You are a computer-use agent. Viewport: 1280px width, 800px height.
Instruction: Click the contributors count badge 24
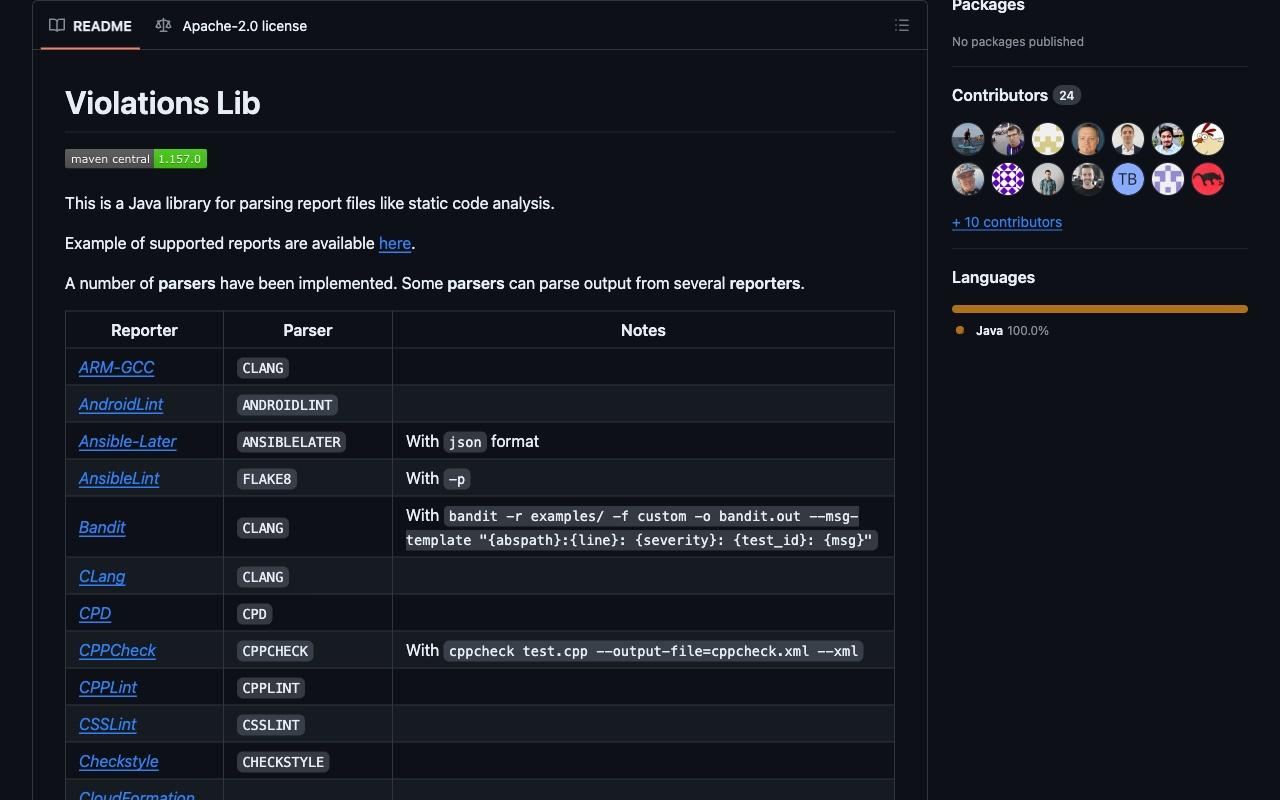(x=1067, y=96)
